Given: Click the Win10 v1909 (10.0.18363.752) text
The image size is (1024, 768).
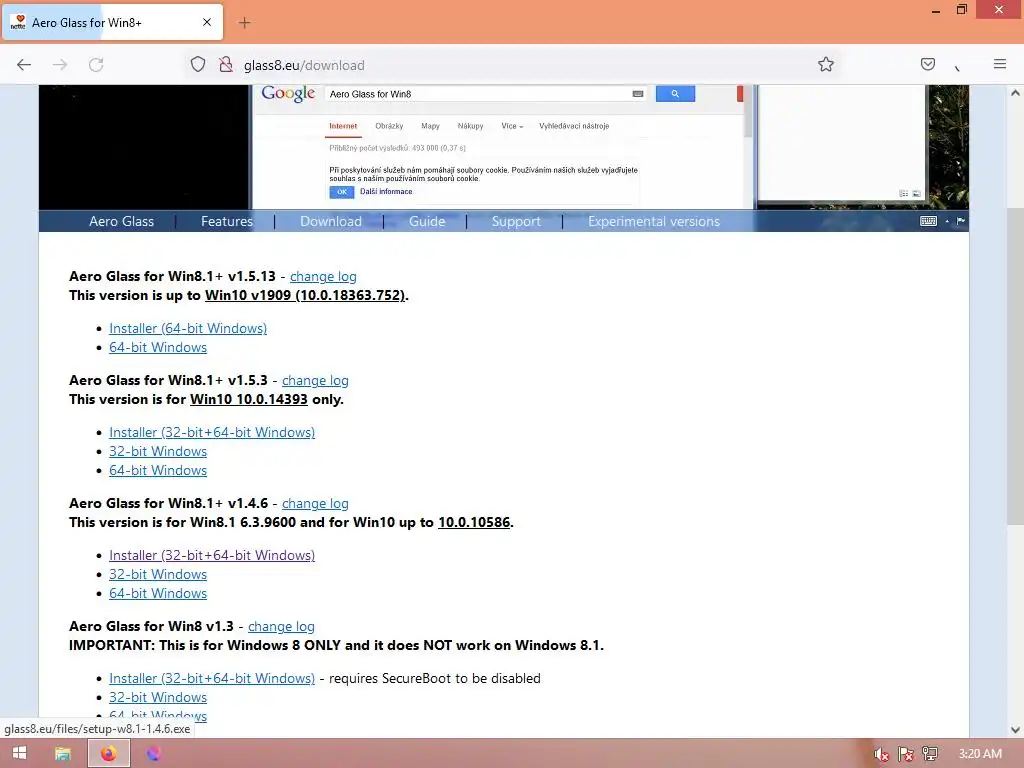Looking at the screenshot, I should [x=305, y=295].
